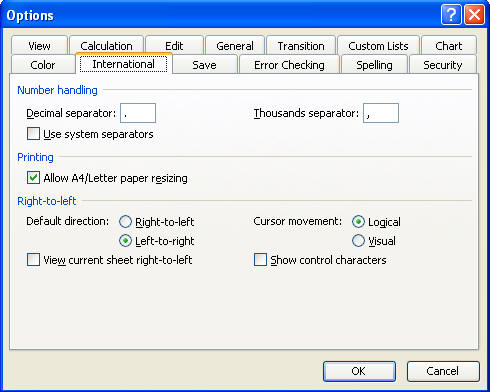Select the General tab
The width and height of the screenshot is (490, 392).
point(235,46)
